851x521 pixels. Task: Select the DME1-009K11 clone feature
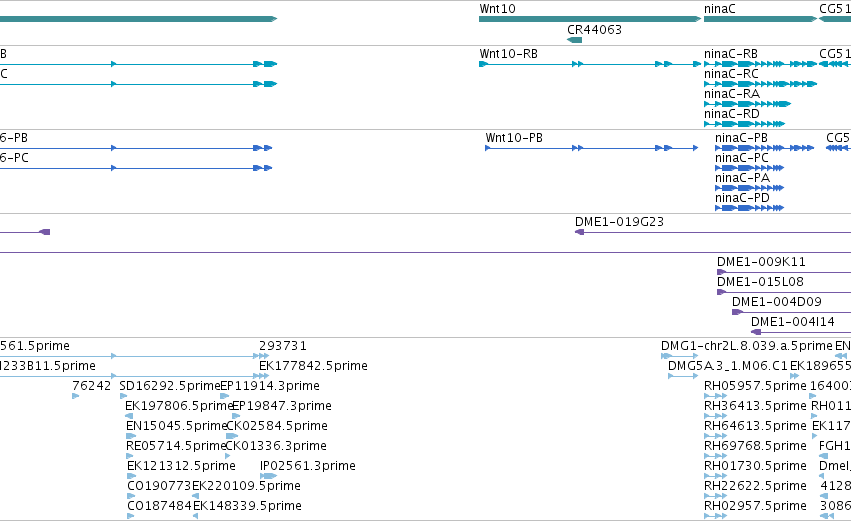click(784, 272)
